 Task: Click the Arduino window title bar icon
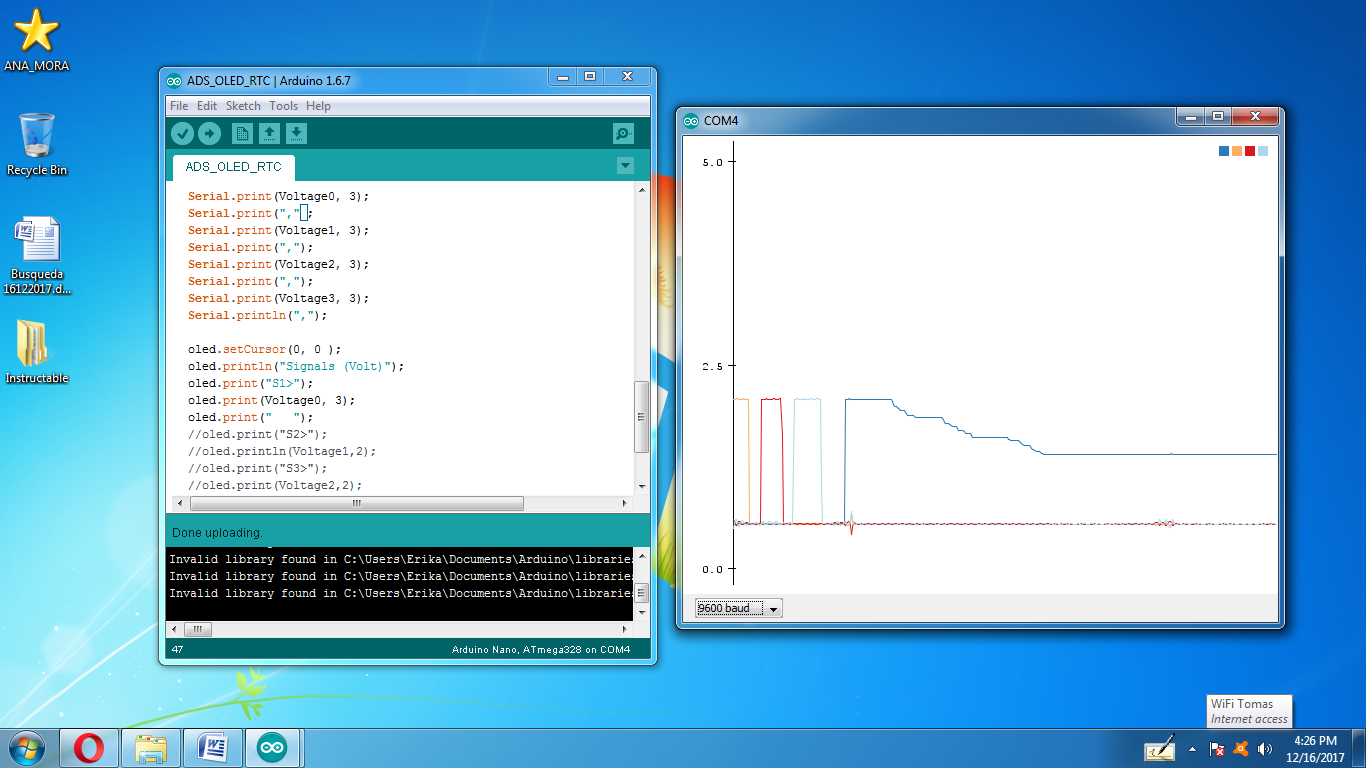(x=174, y=81)
